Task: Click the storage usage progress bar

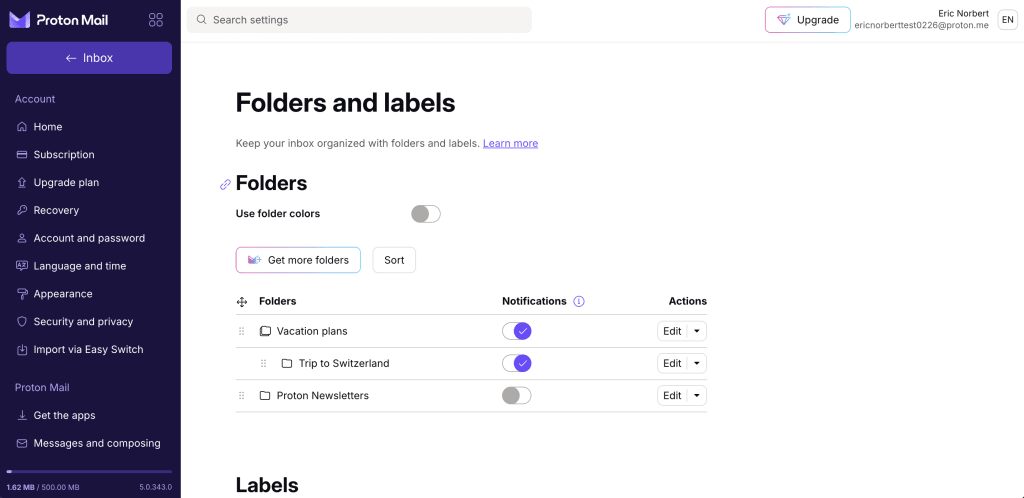Action: pyautogui.click(x=89, y=471)
